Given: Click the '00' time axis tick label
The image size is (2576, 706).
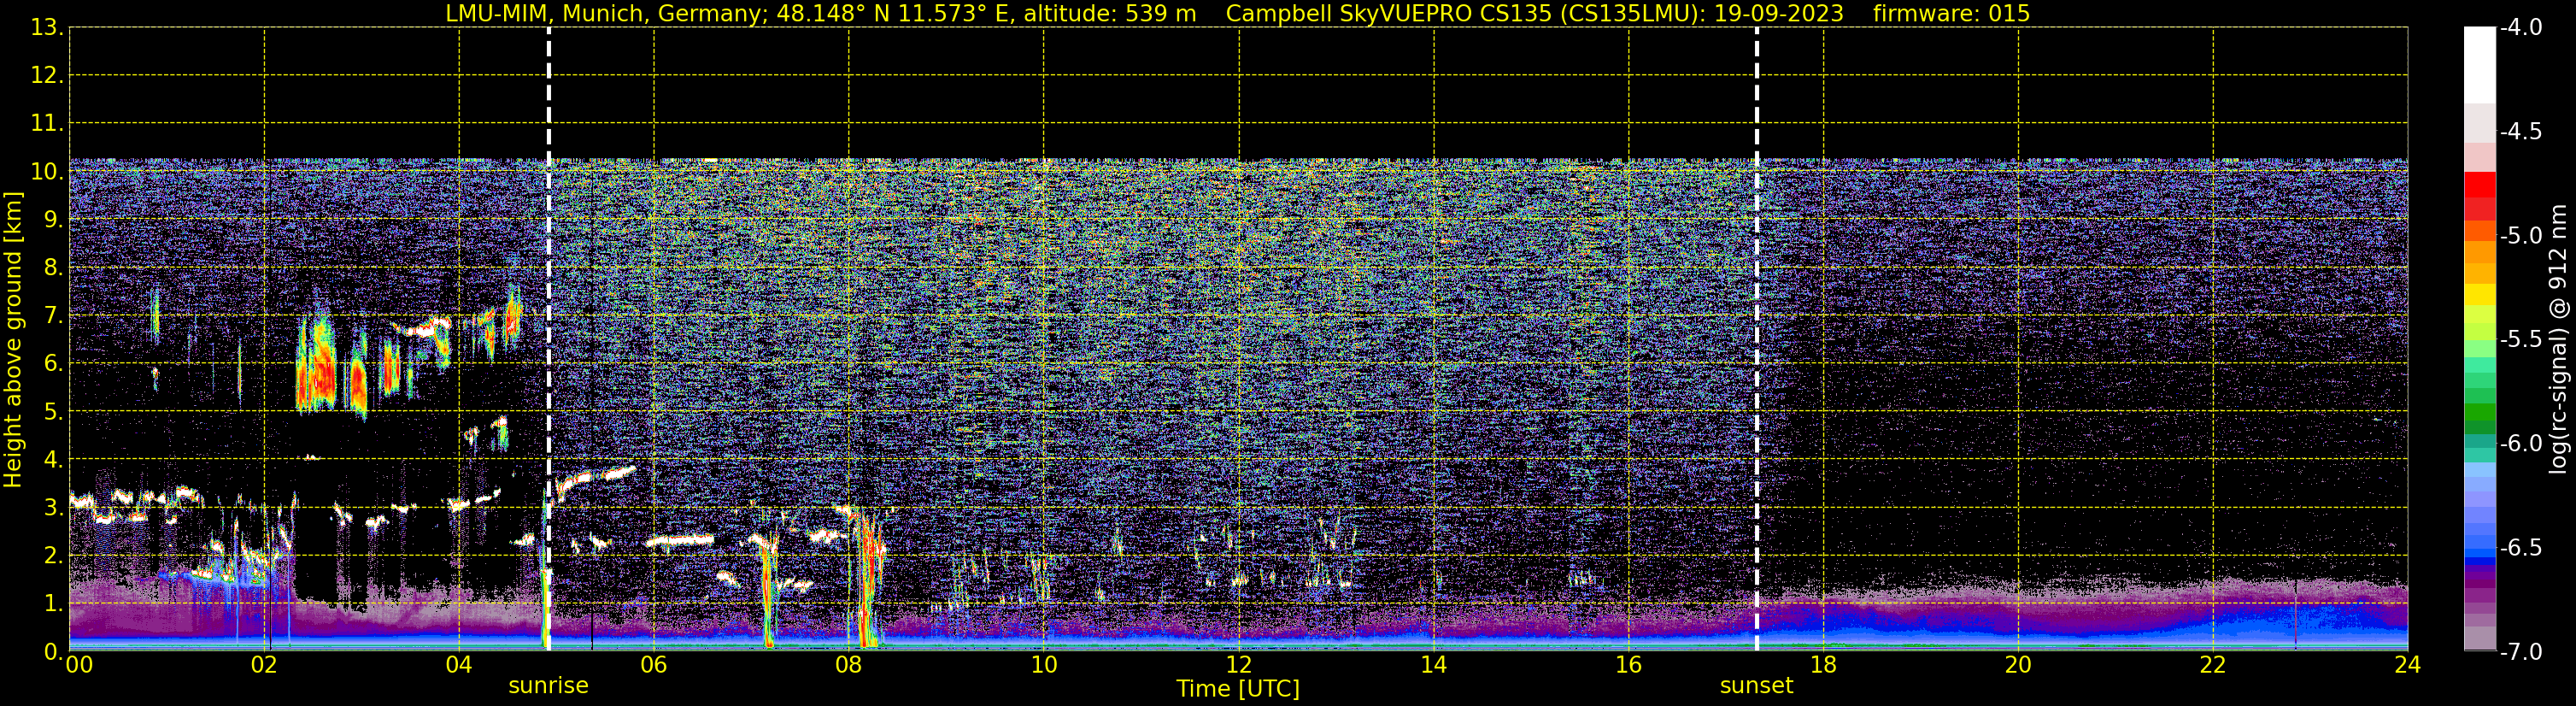Looking at the screenshot, I should (x=79, y=665).
